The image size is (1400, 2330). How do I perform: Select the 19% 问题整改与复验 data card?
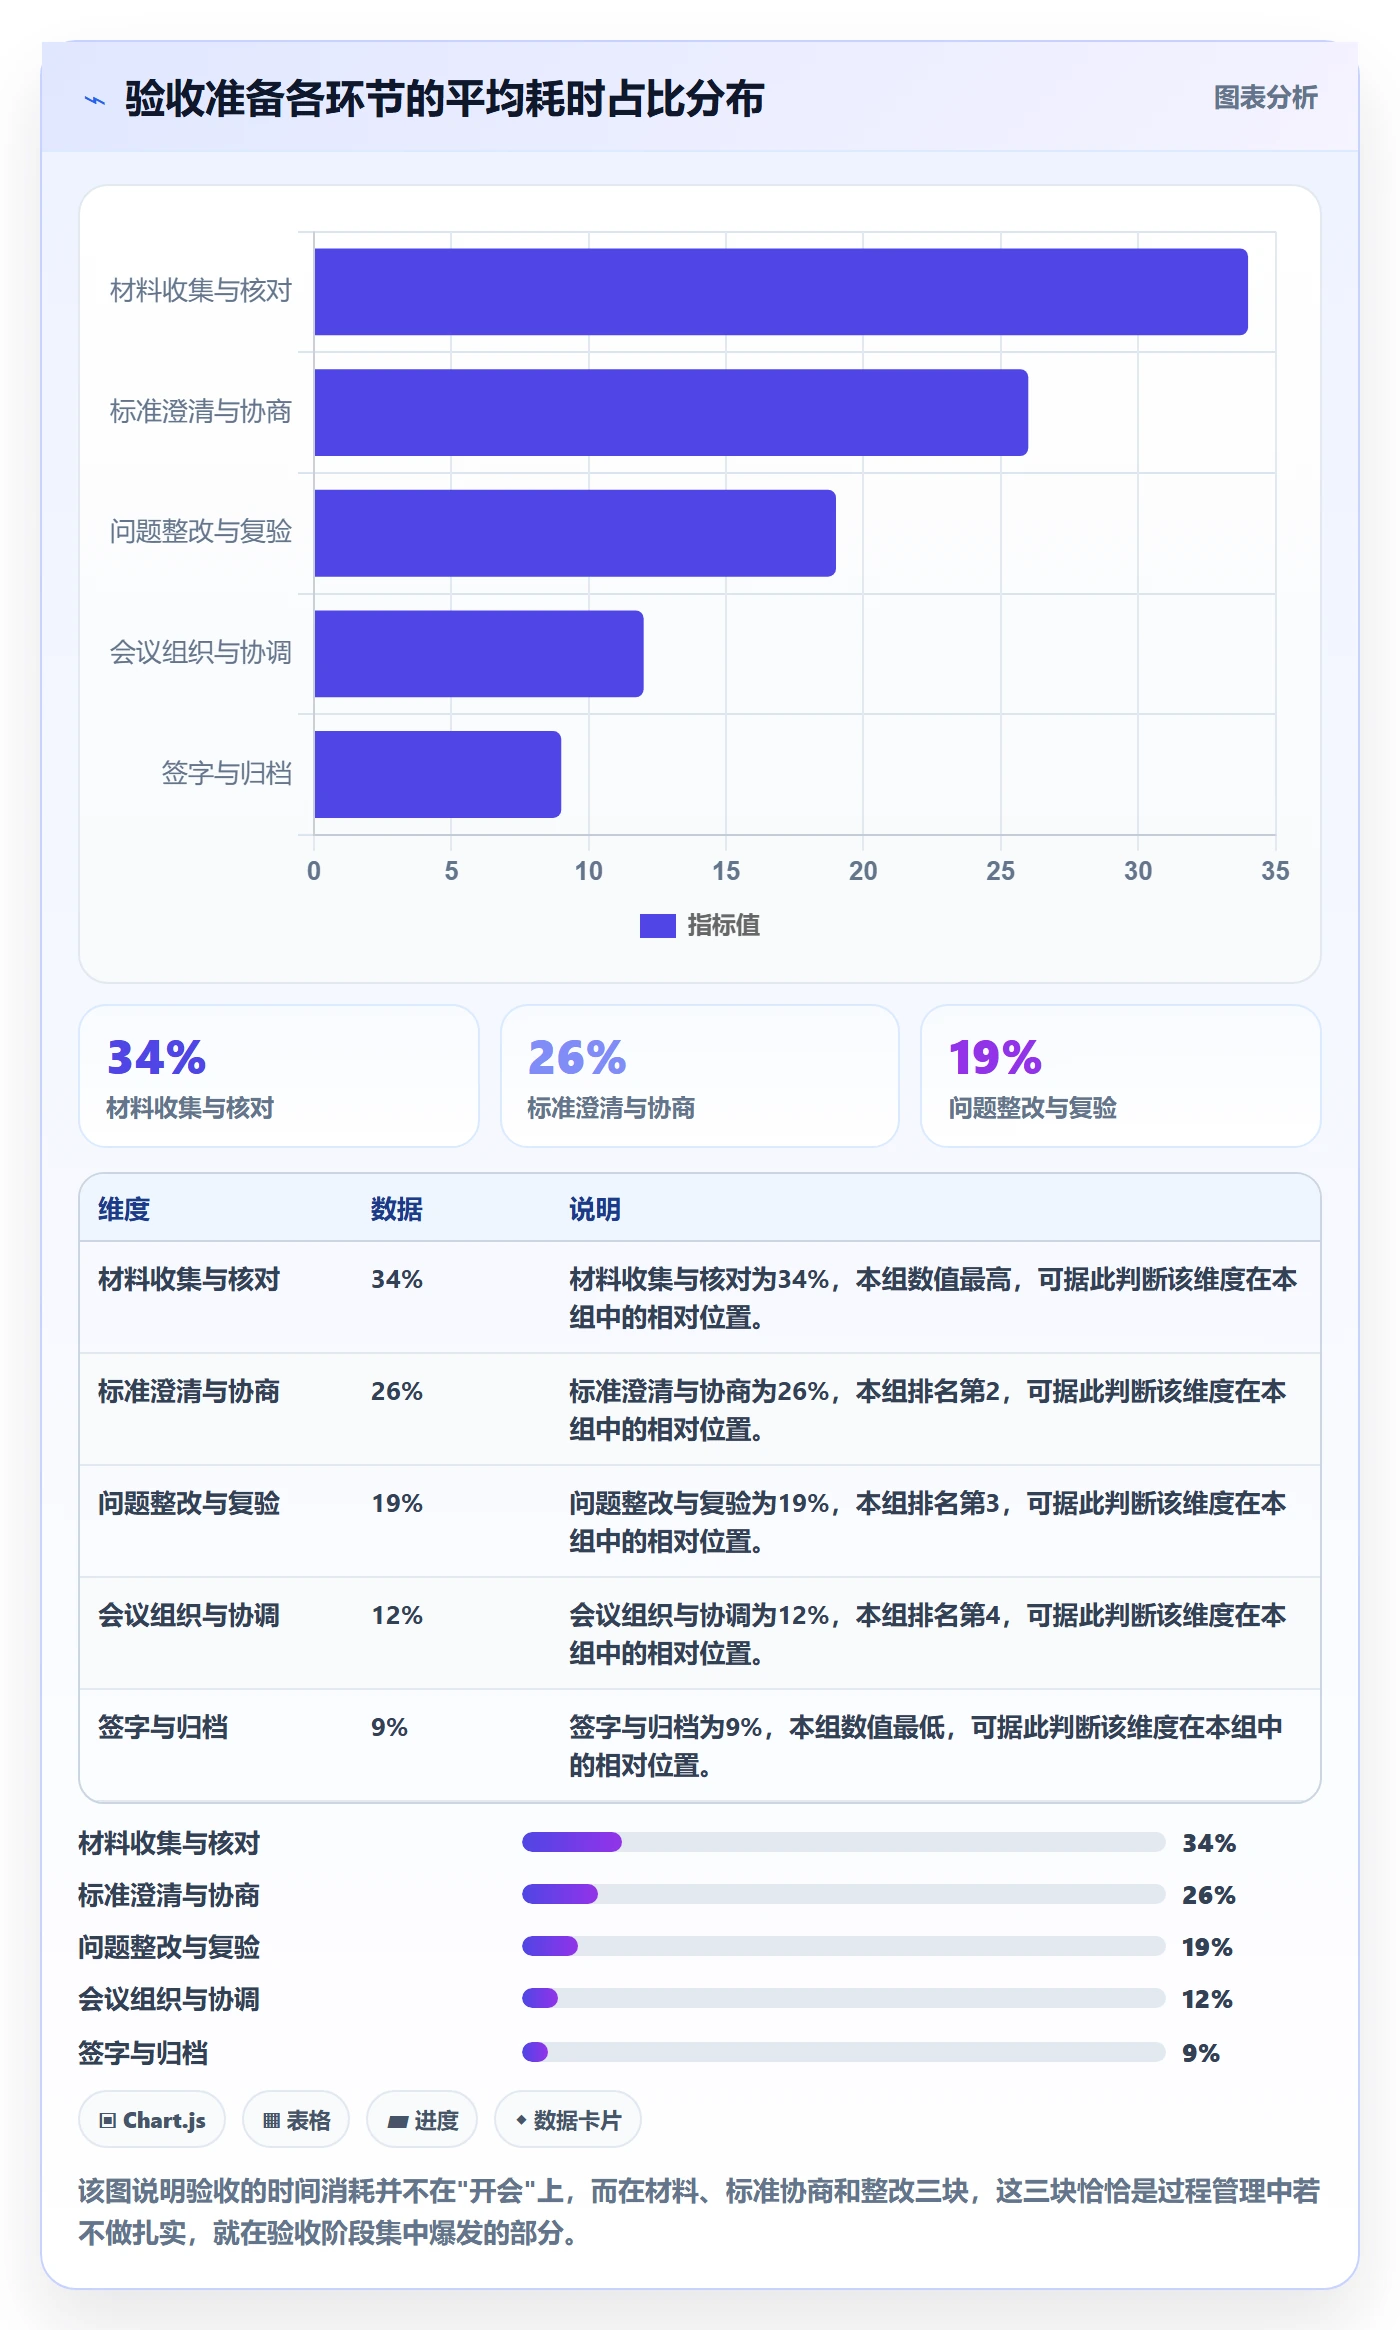point(1121,1076)
